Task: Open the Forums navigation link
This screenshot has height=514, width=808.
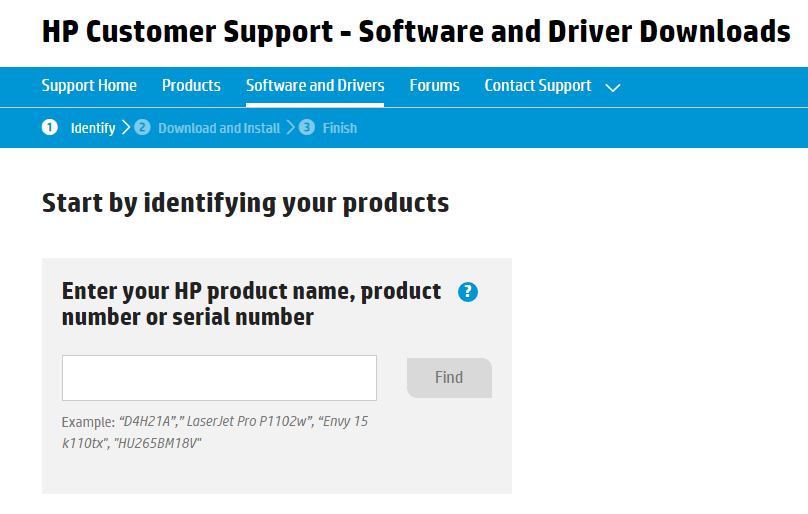Action: point(434,86)
